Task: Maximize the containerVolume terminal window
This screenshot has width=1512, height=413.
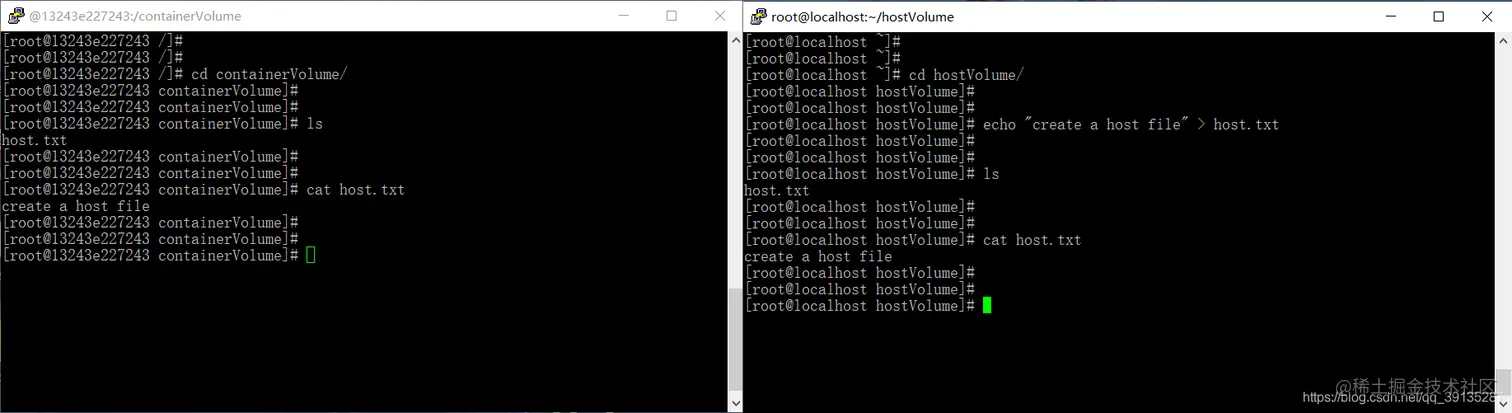Action: pos(671,16)
